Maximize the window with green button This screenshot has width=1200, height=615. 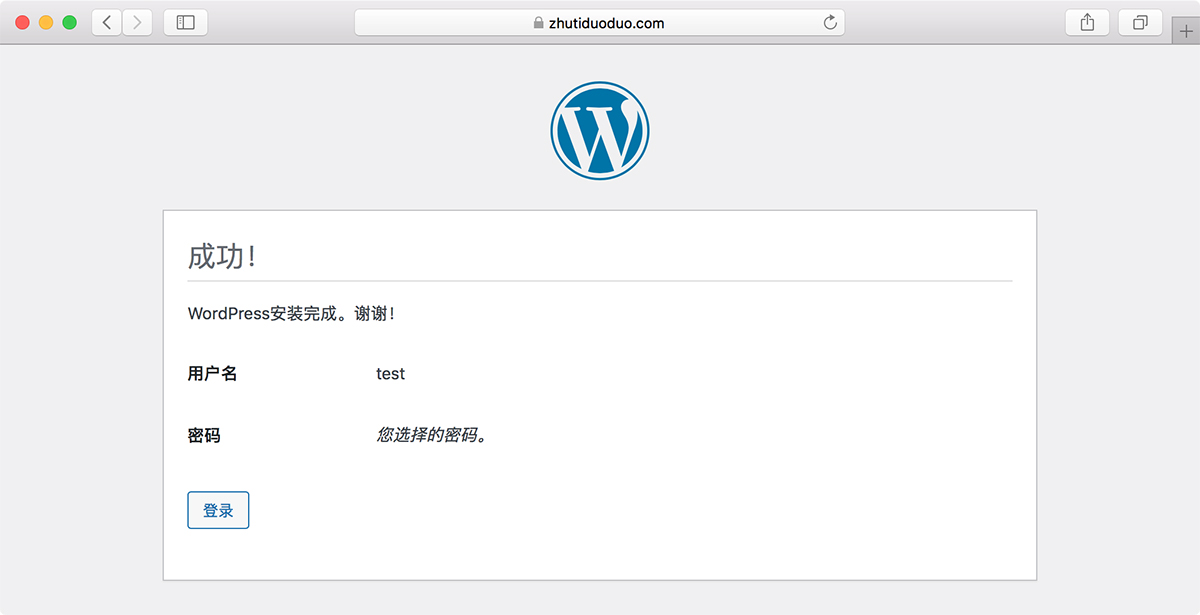point(70,22)
